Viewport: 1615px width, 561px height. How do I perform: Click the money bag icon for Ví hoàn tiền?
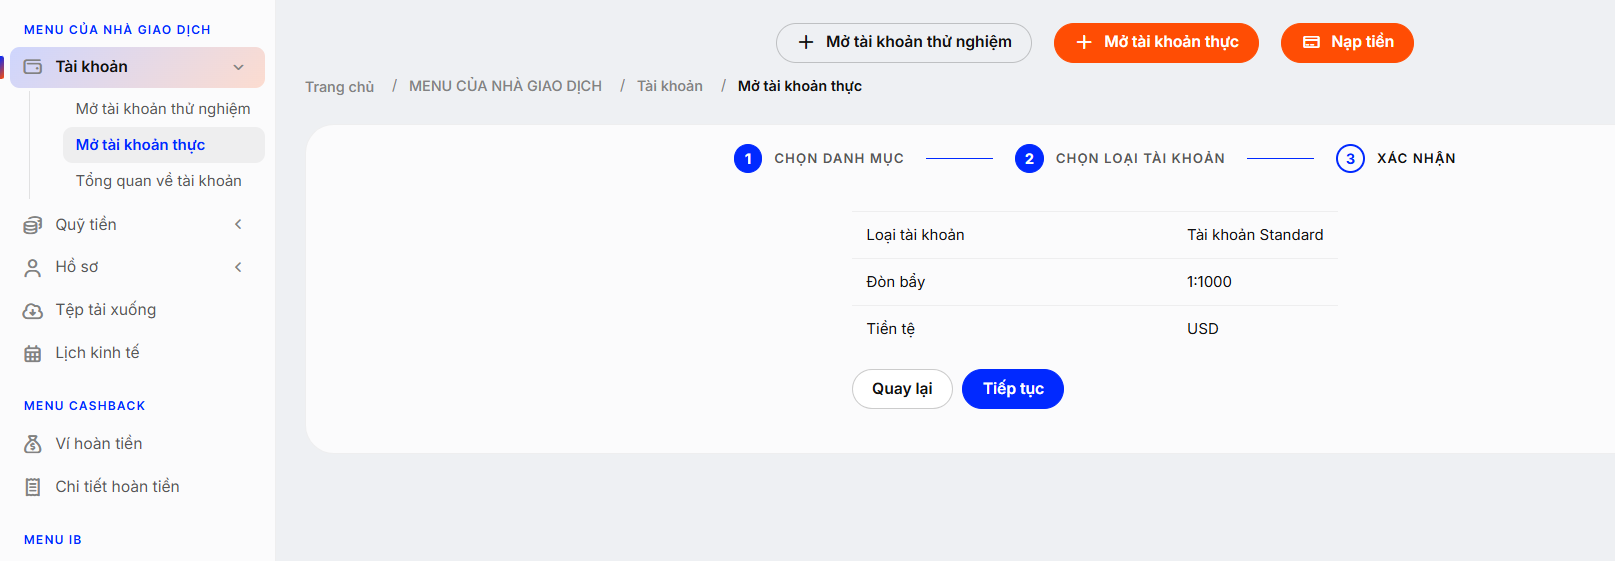[x=33, y=444]
